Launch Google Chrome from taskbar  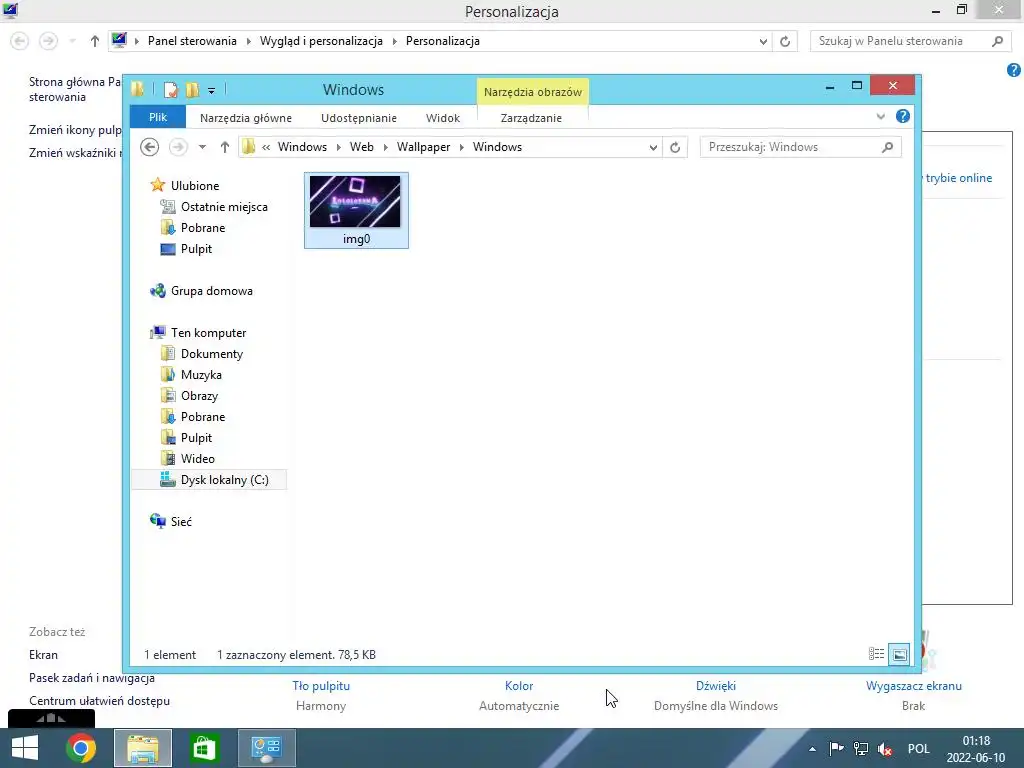(81, 748)
